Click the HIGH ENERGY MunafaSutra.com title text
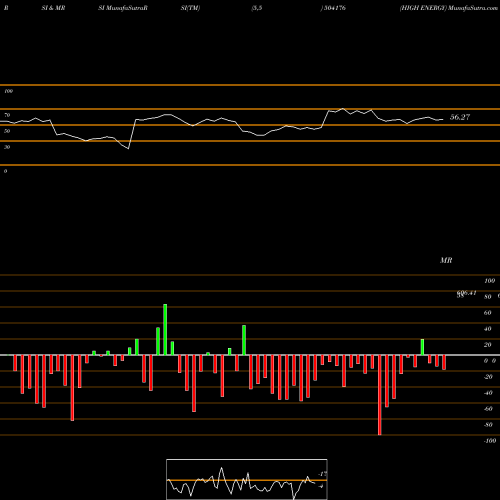The width and height of the screenshot is (500, 500). click(x=449, y=8)
